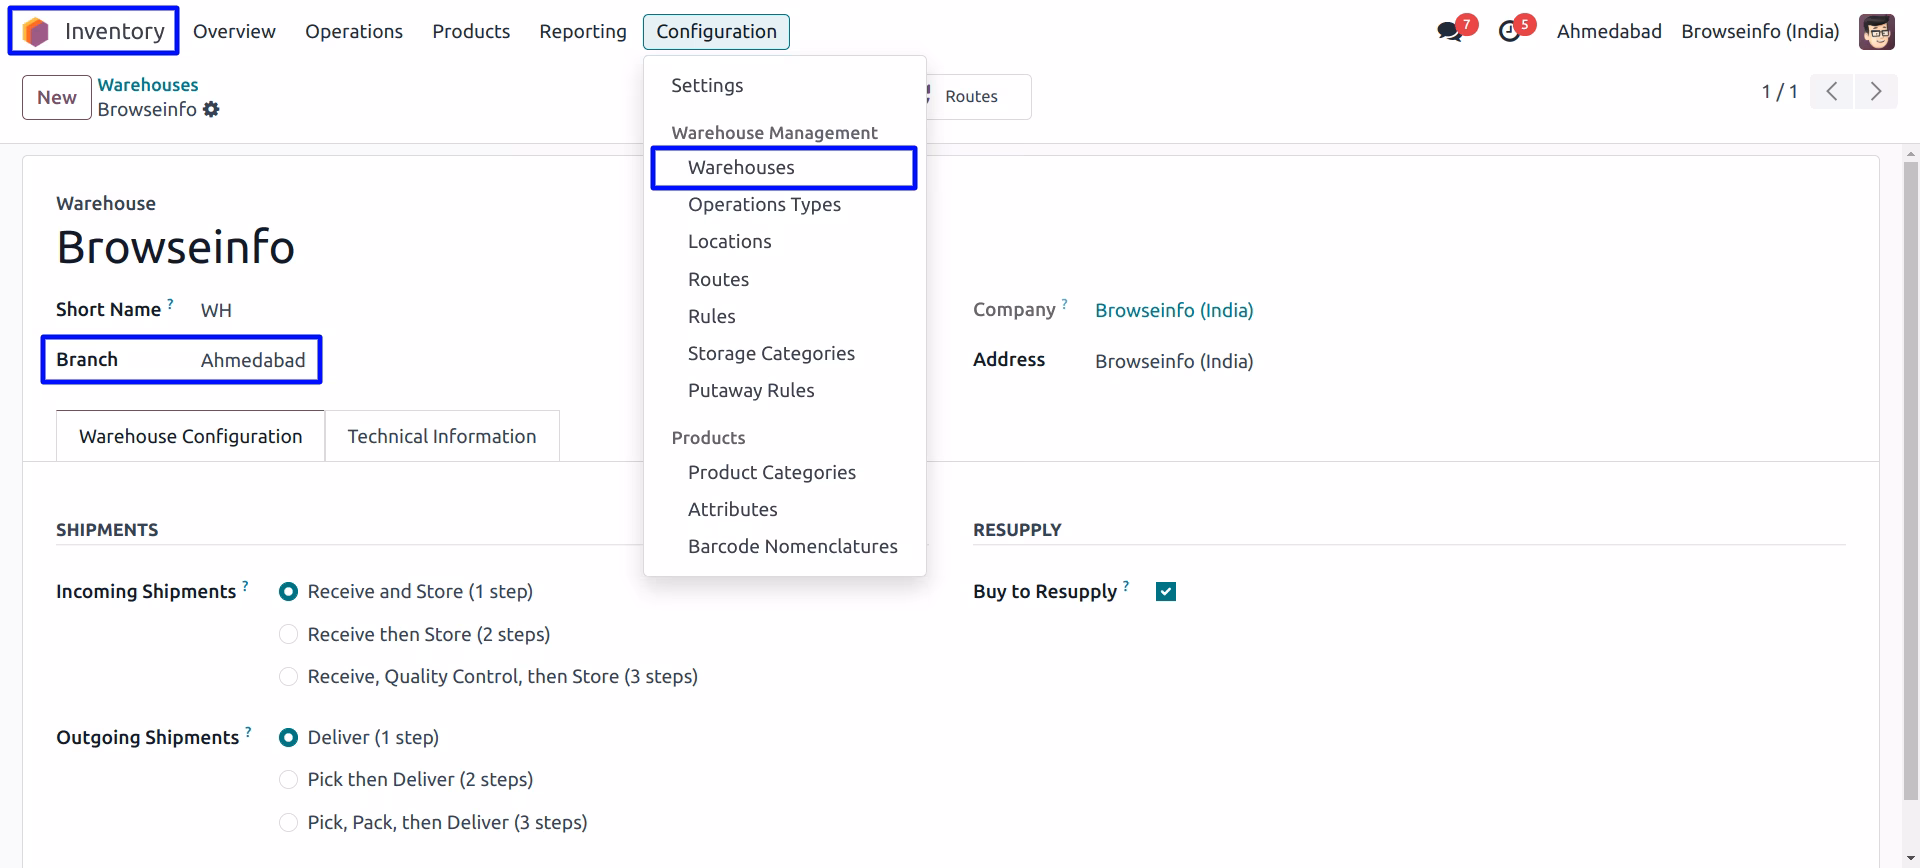Select Receive and Store (1 step)
This screenshot has width=1920, height=868.
coord(289,592)
